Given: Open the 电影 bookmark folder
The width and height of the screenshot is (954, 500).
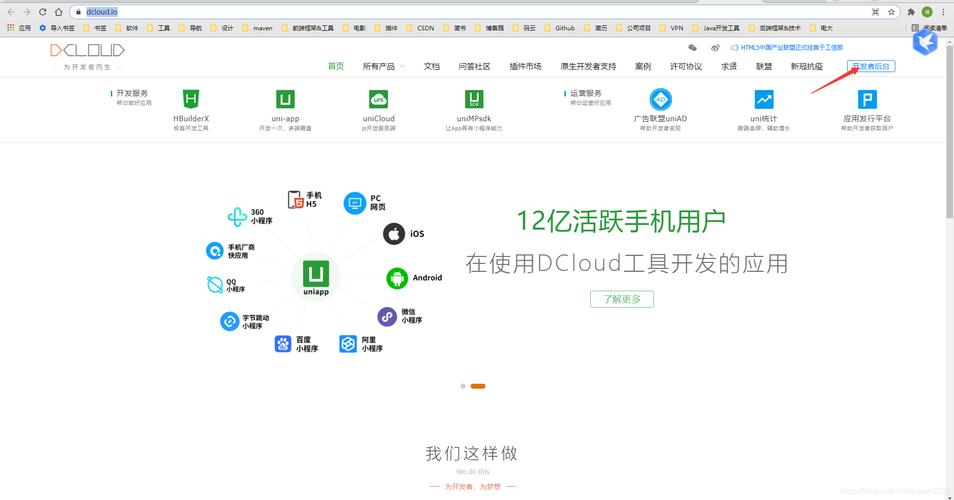Looking at the screenshot, I should [354, 28].
